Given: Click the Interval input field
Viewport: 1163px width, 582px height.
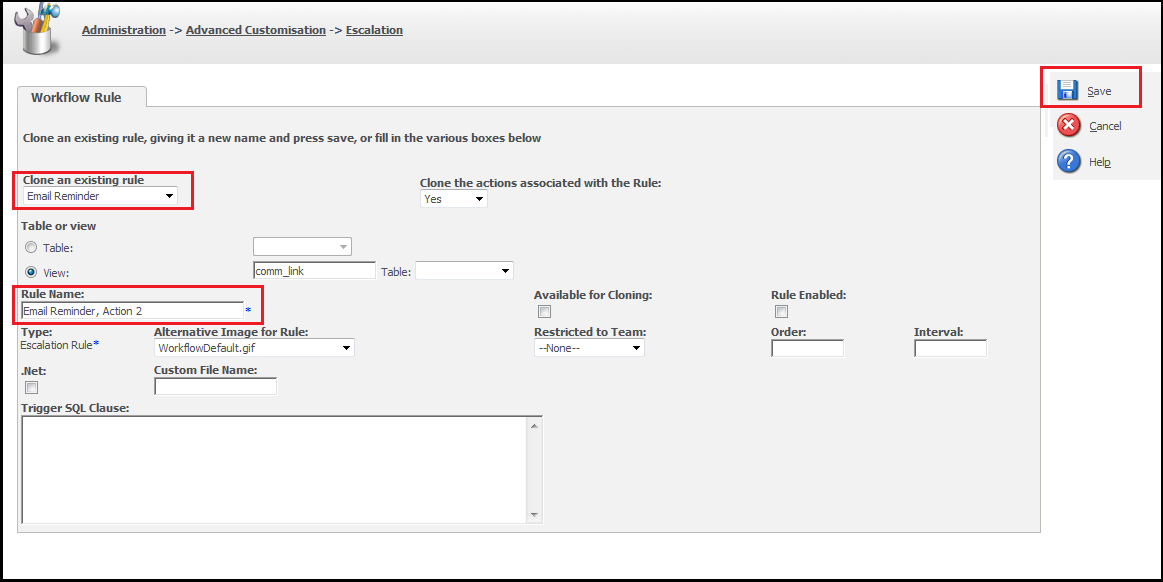Looking at the screenshot, I should pos(950,348).
